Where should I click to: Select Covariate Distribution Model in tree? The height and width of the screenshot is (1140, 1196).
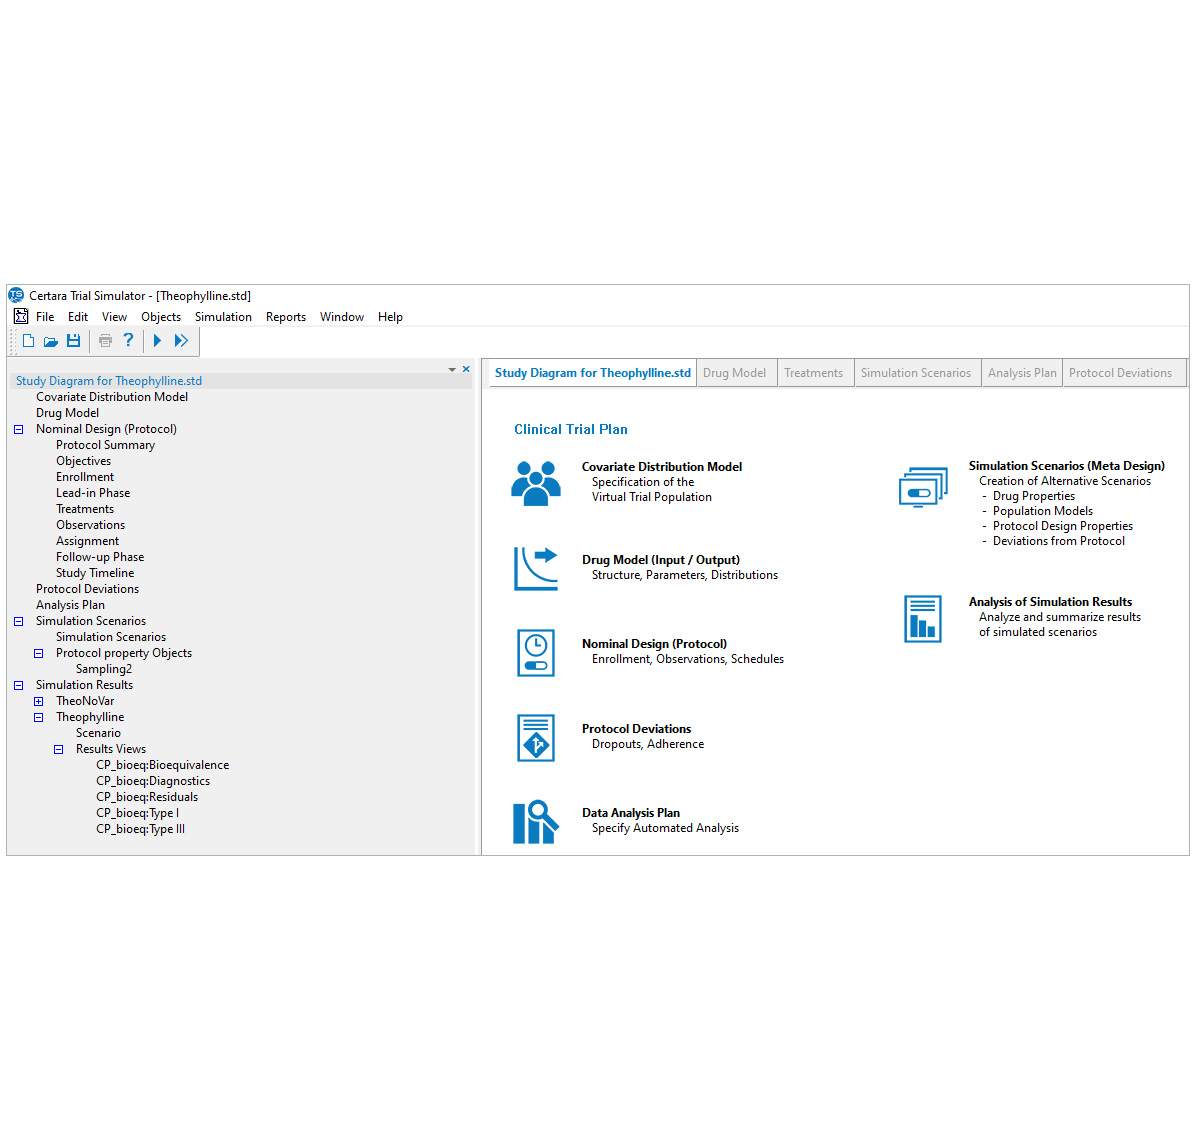tap(111, 397)
